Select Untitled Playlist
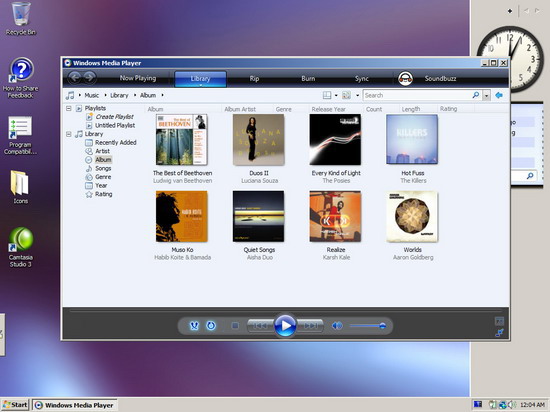Image resolution: width=550 pixels, height=412 pixels. pos(115,125)
